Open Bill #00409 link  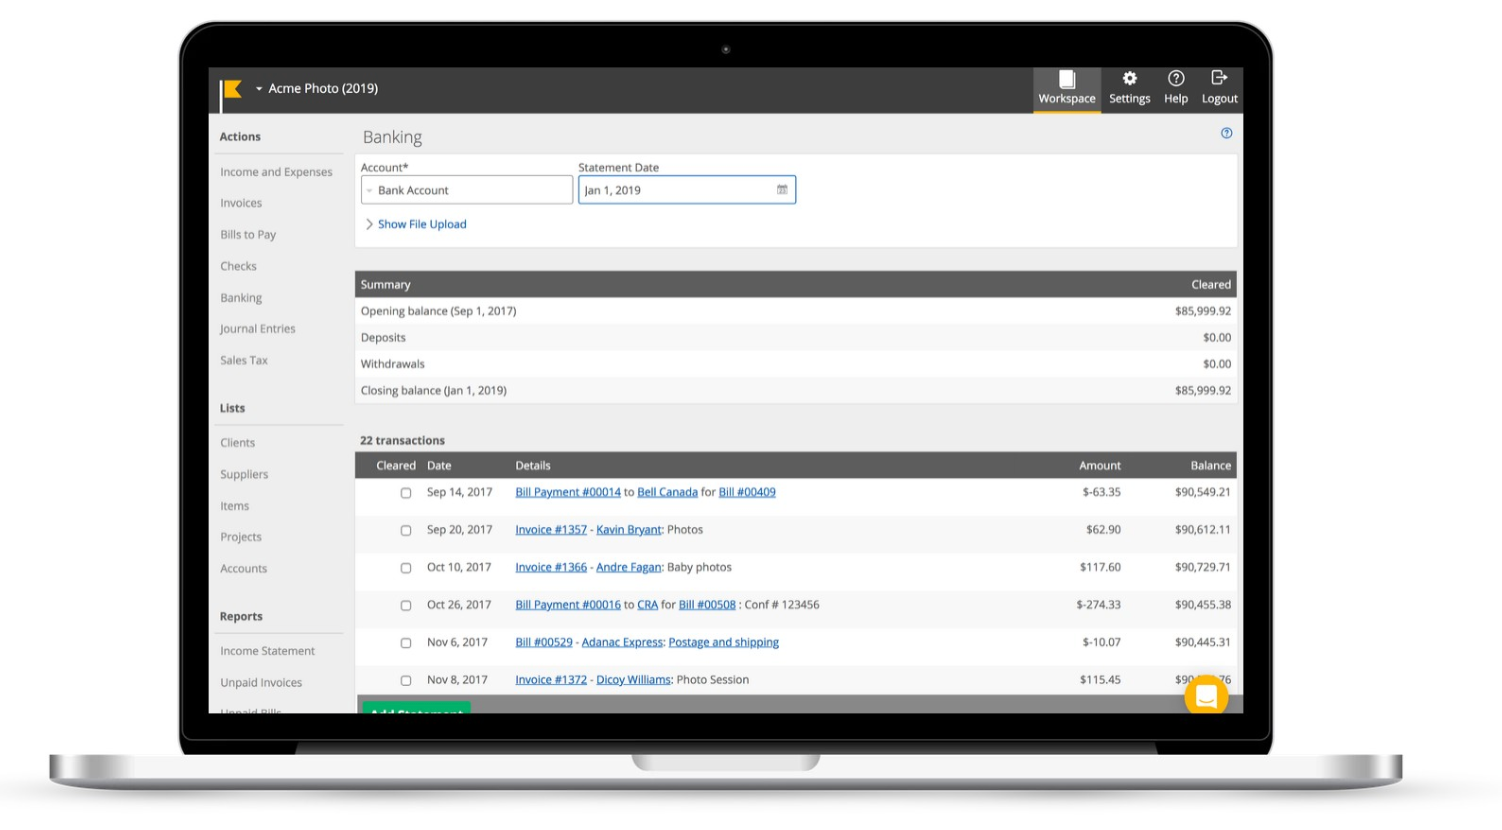(x=747, y=492)
